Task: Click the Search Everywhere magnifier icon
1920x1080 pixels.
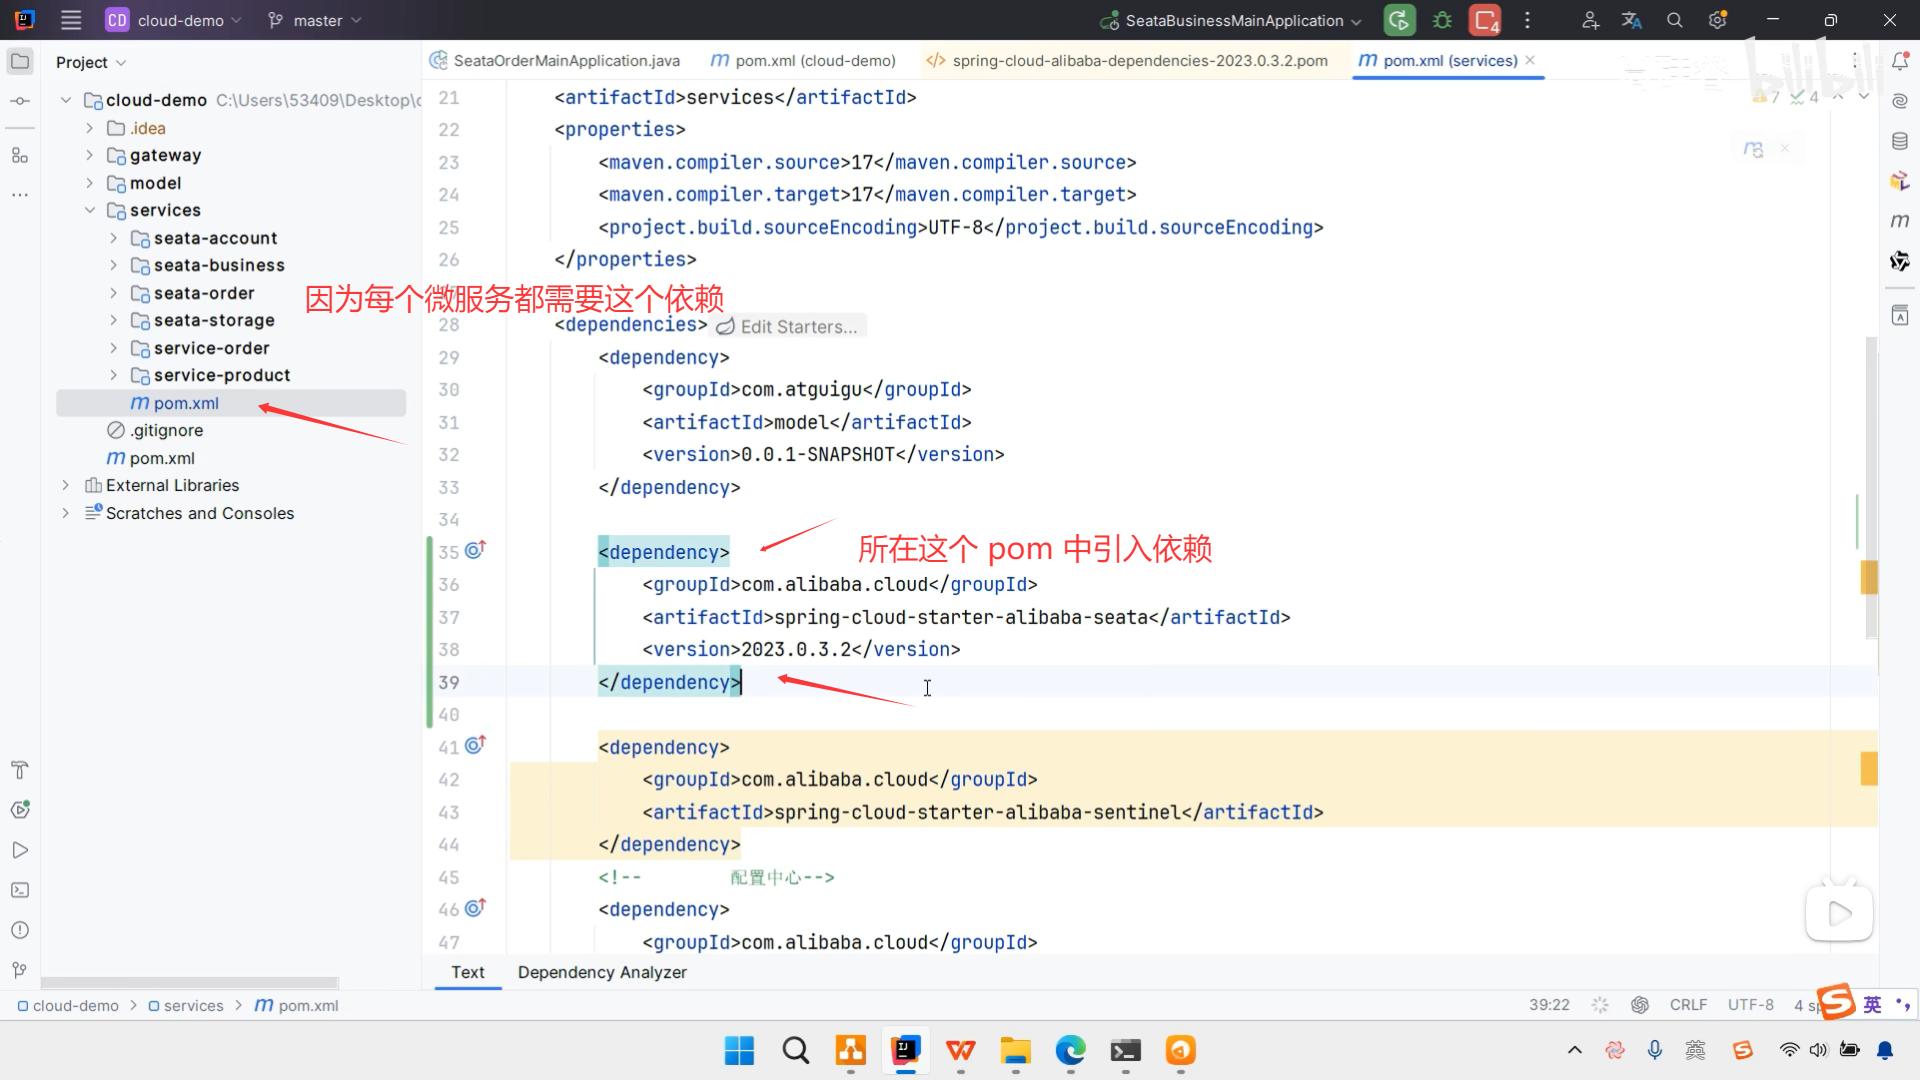Action: (1675, 20)
